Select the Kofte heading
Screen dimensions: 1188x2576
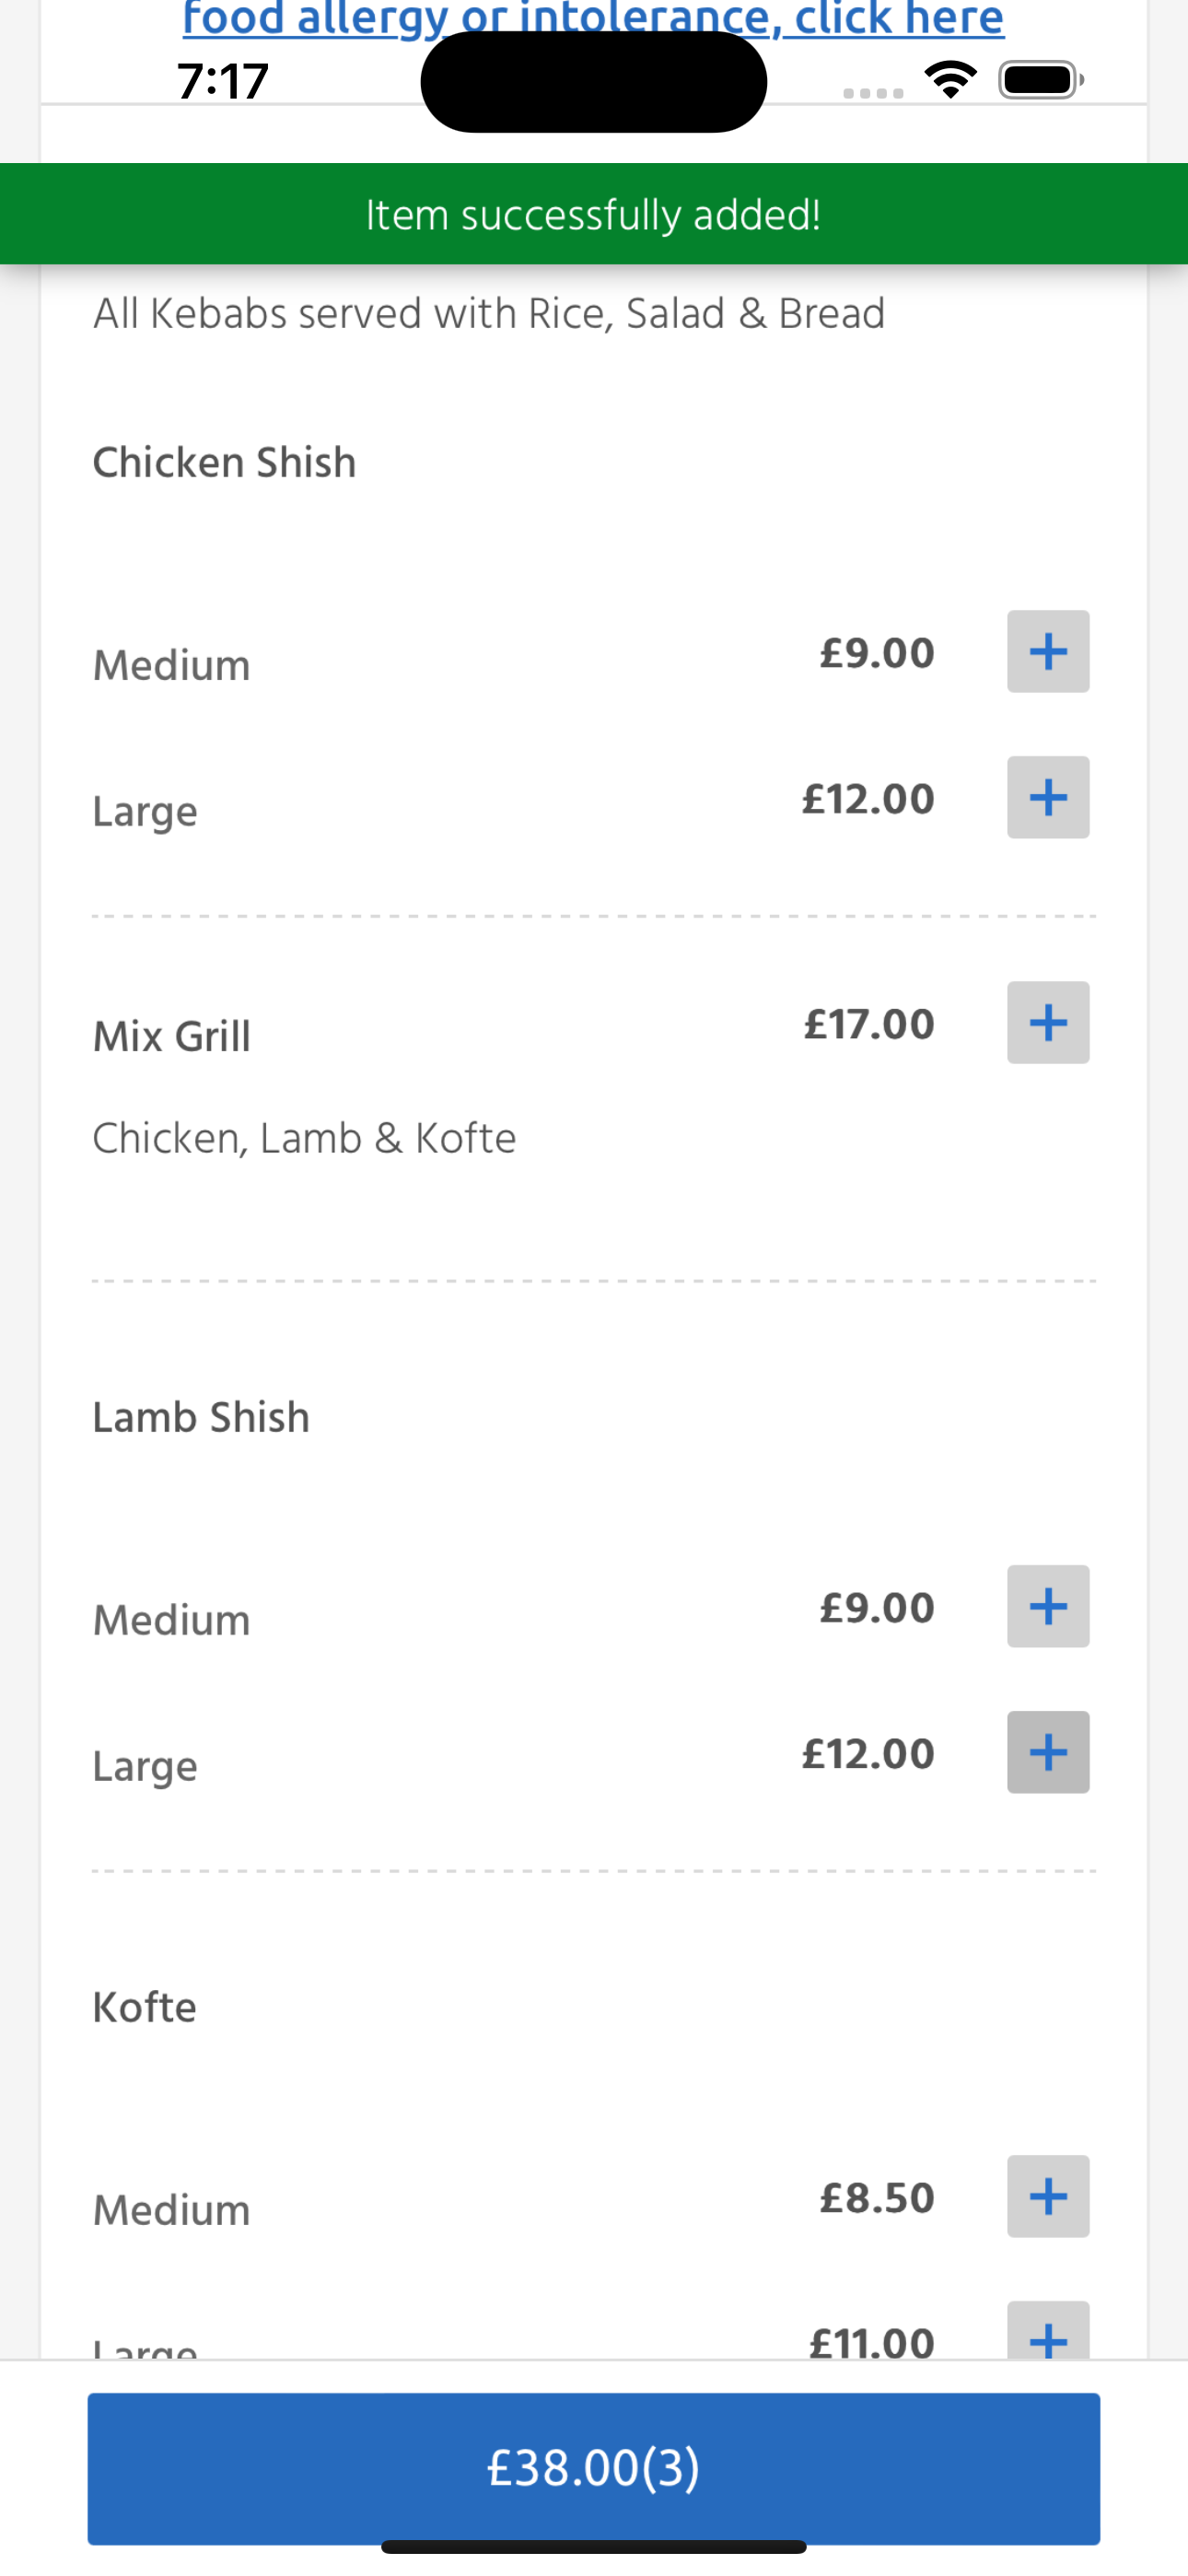pos(145,2007)
